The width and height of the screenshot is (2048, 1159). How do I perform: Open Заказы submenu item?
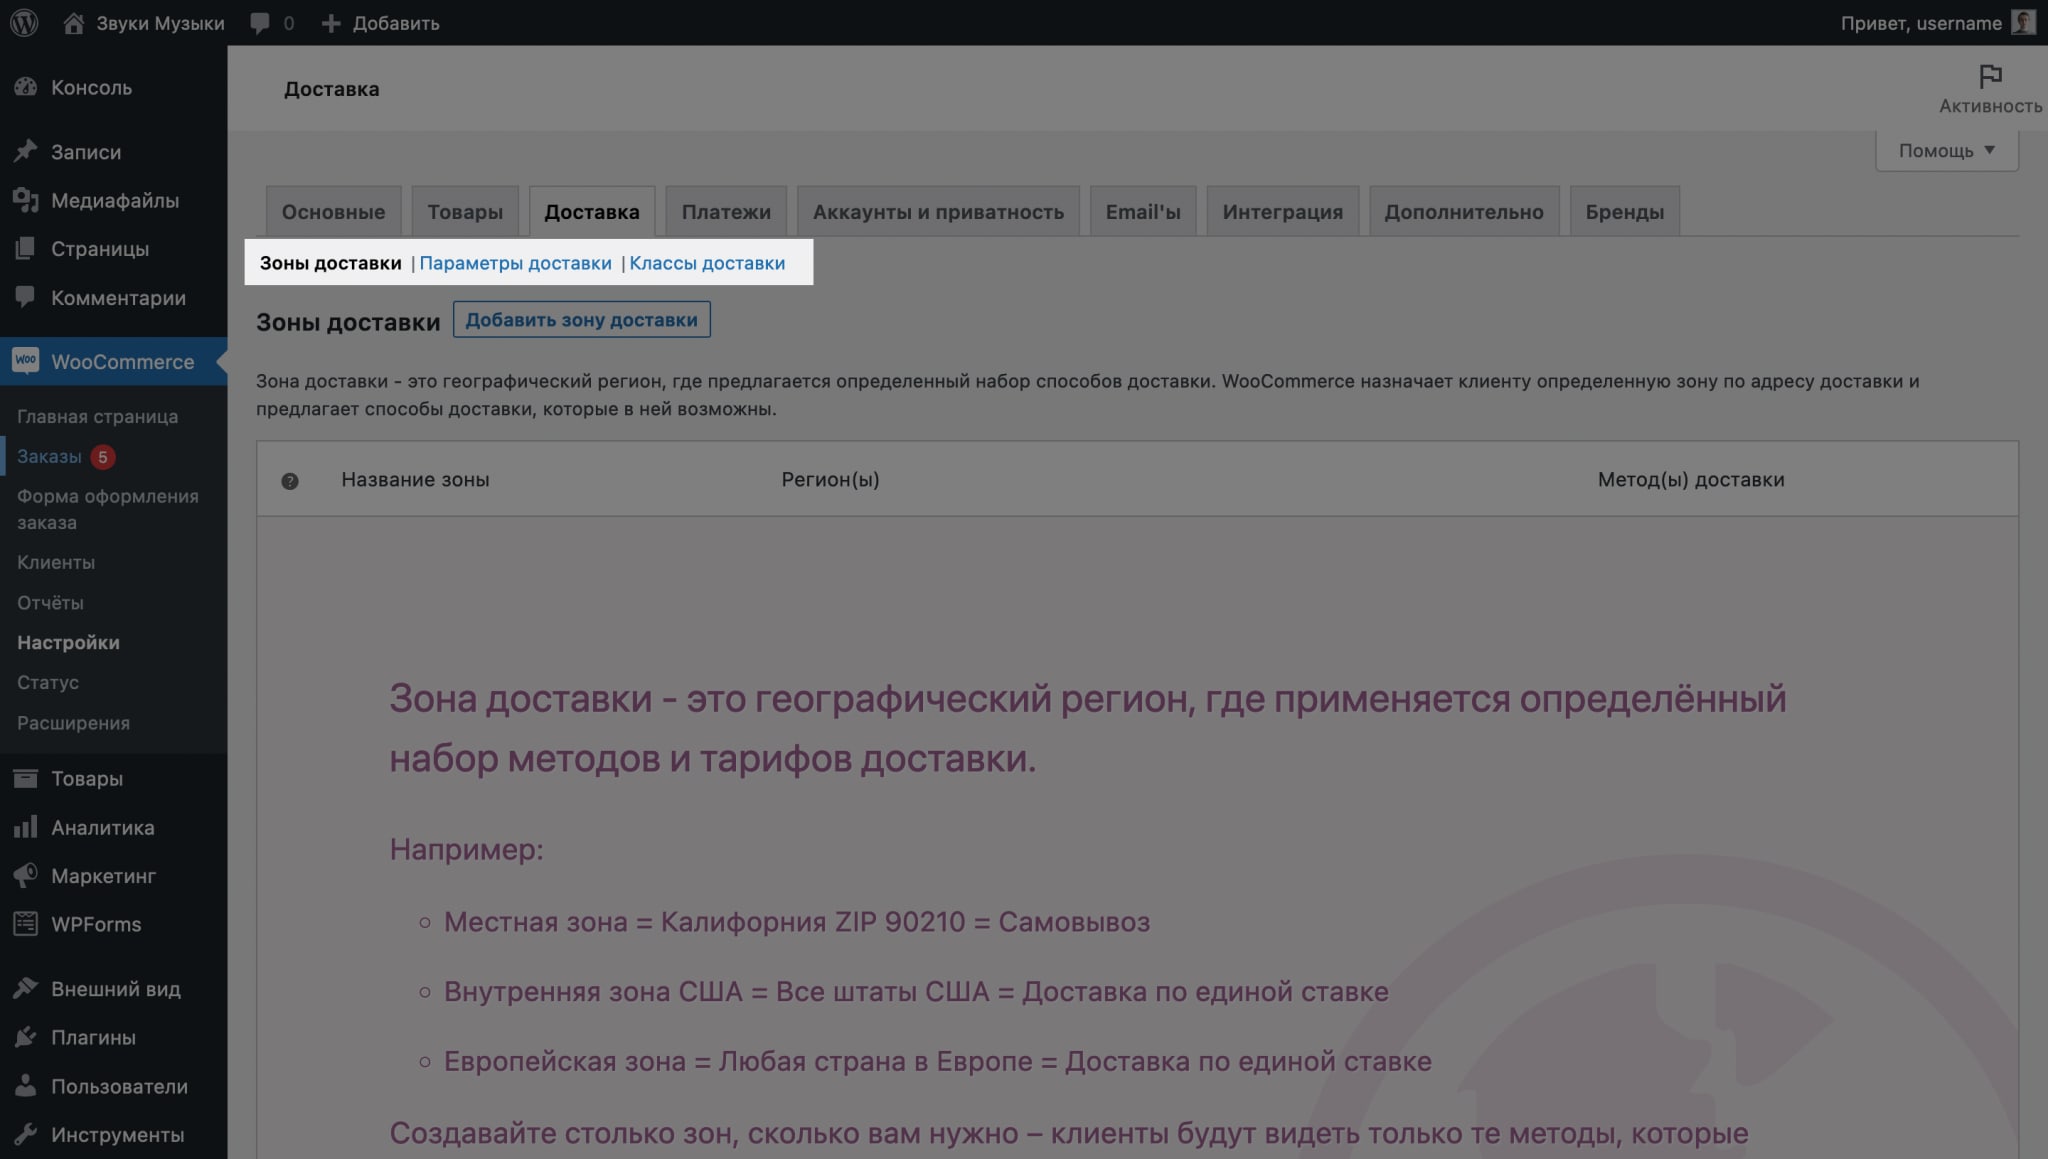click(x=49, y=456)
